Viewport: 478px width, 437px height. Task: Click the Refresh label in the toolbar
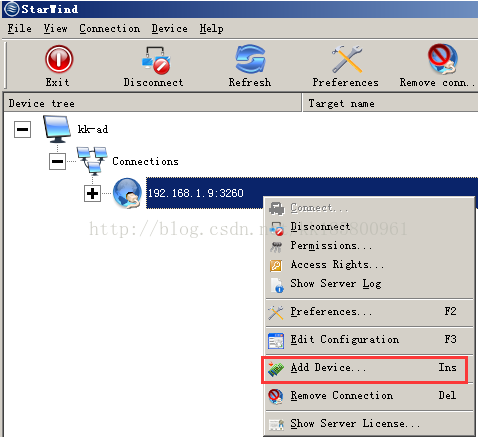pyautogui.click(x=250, y=82)
